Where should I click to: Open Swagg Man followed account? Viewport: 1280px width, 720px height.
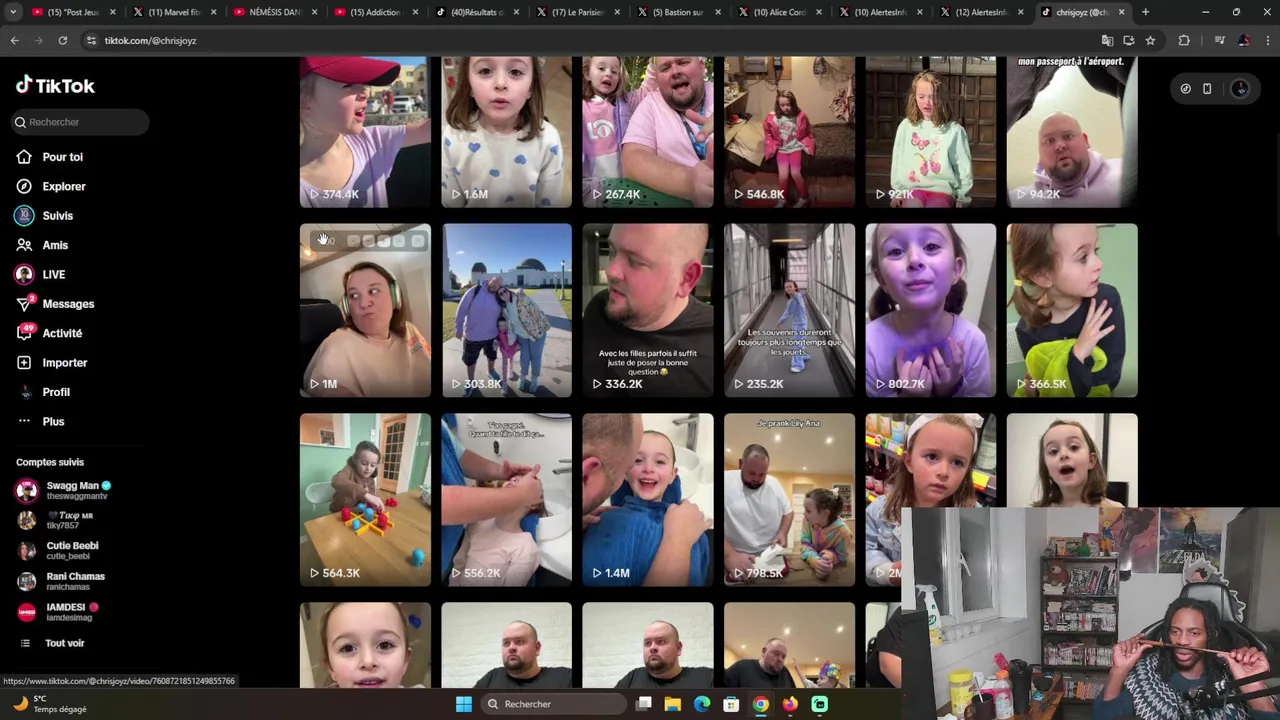coord(64,490)
